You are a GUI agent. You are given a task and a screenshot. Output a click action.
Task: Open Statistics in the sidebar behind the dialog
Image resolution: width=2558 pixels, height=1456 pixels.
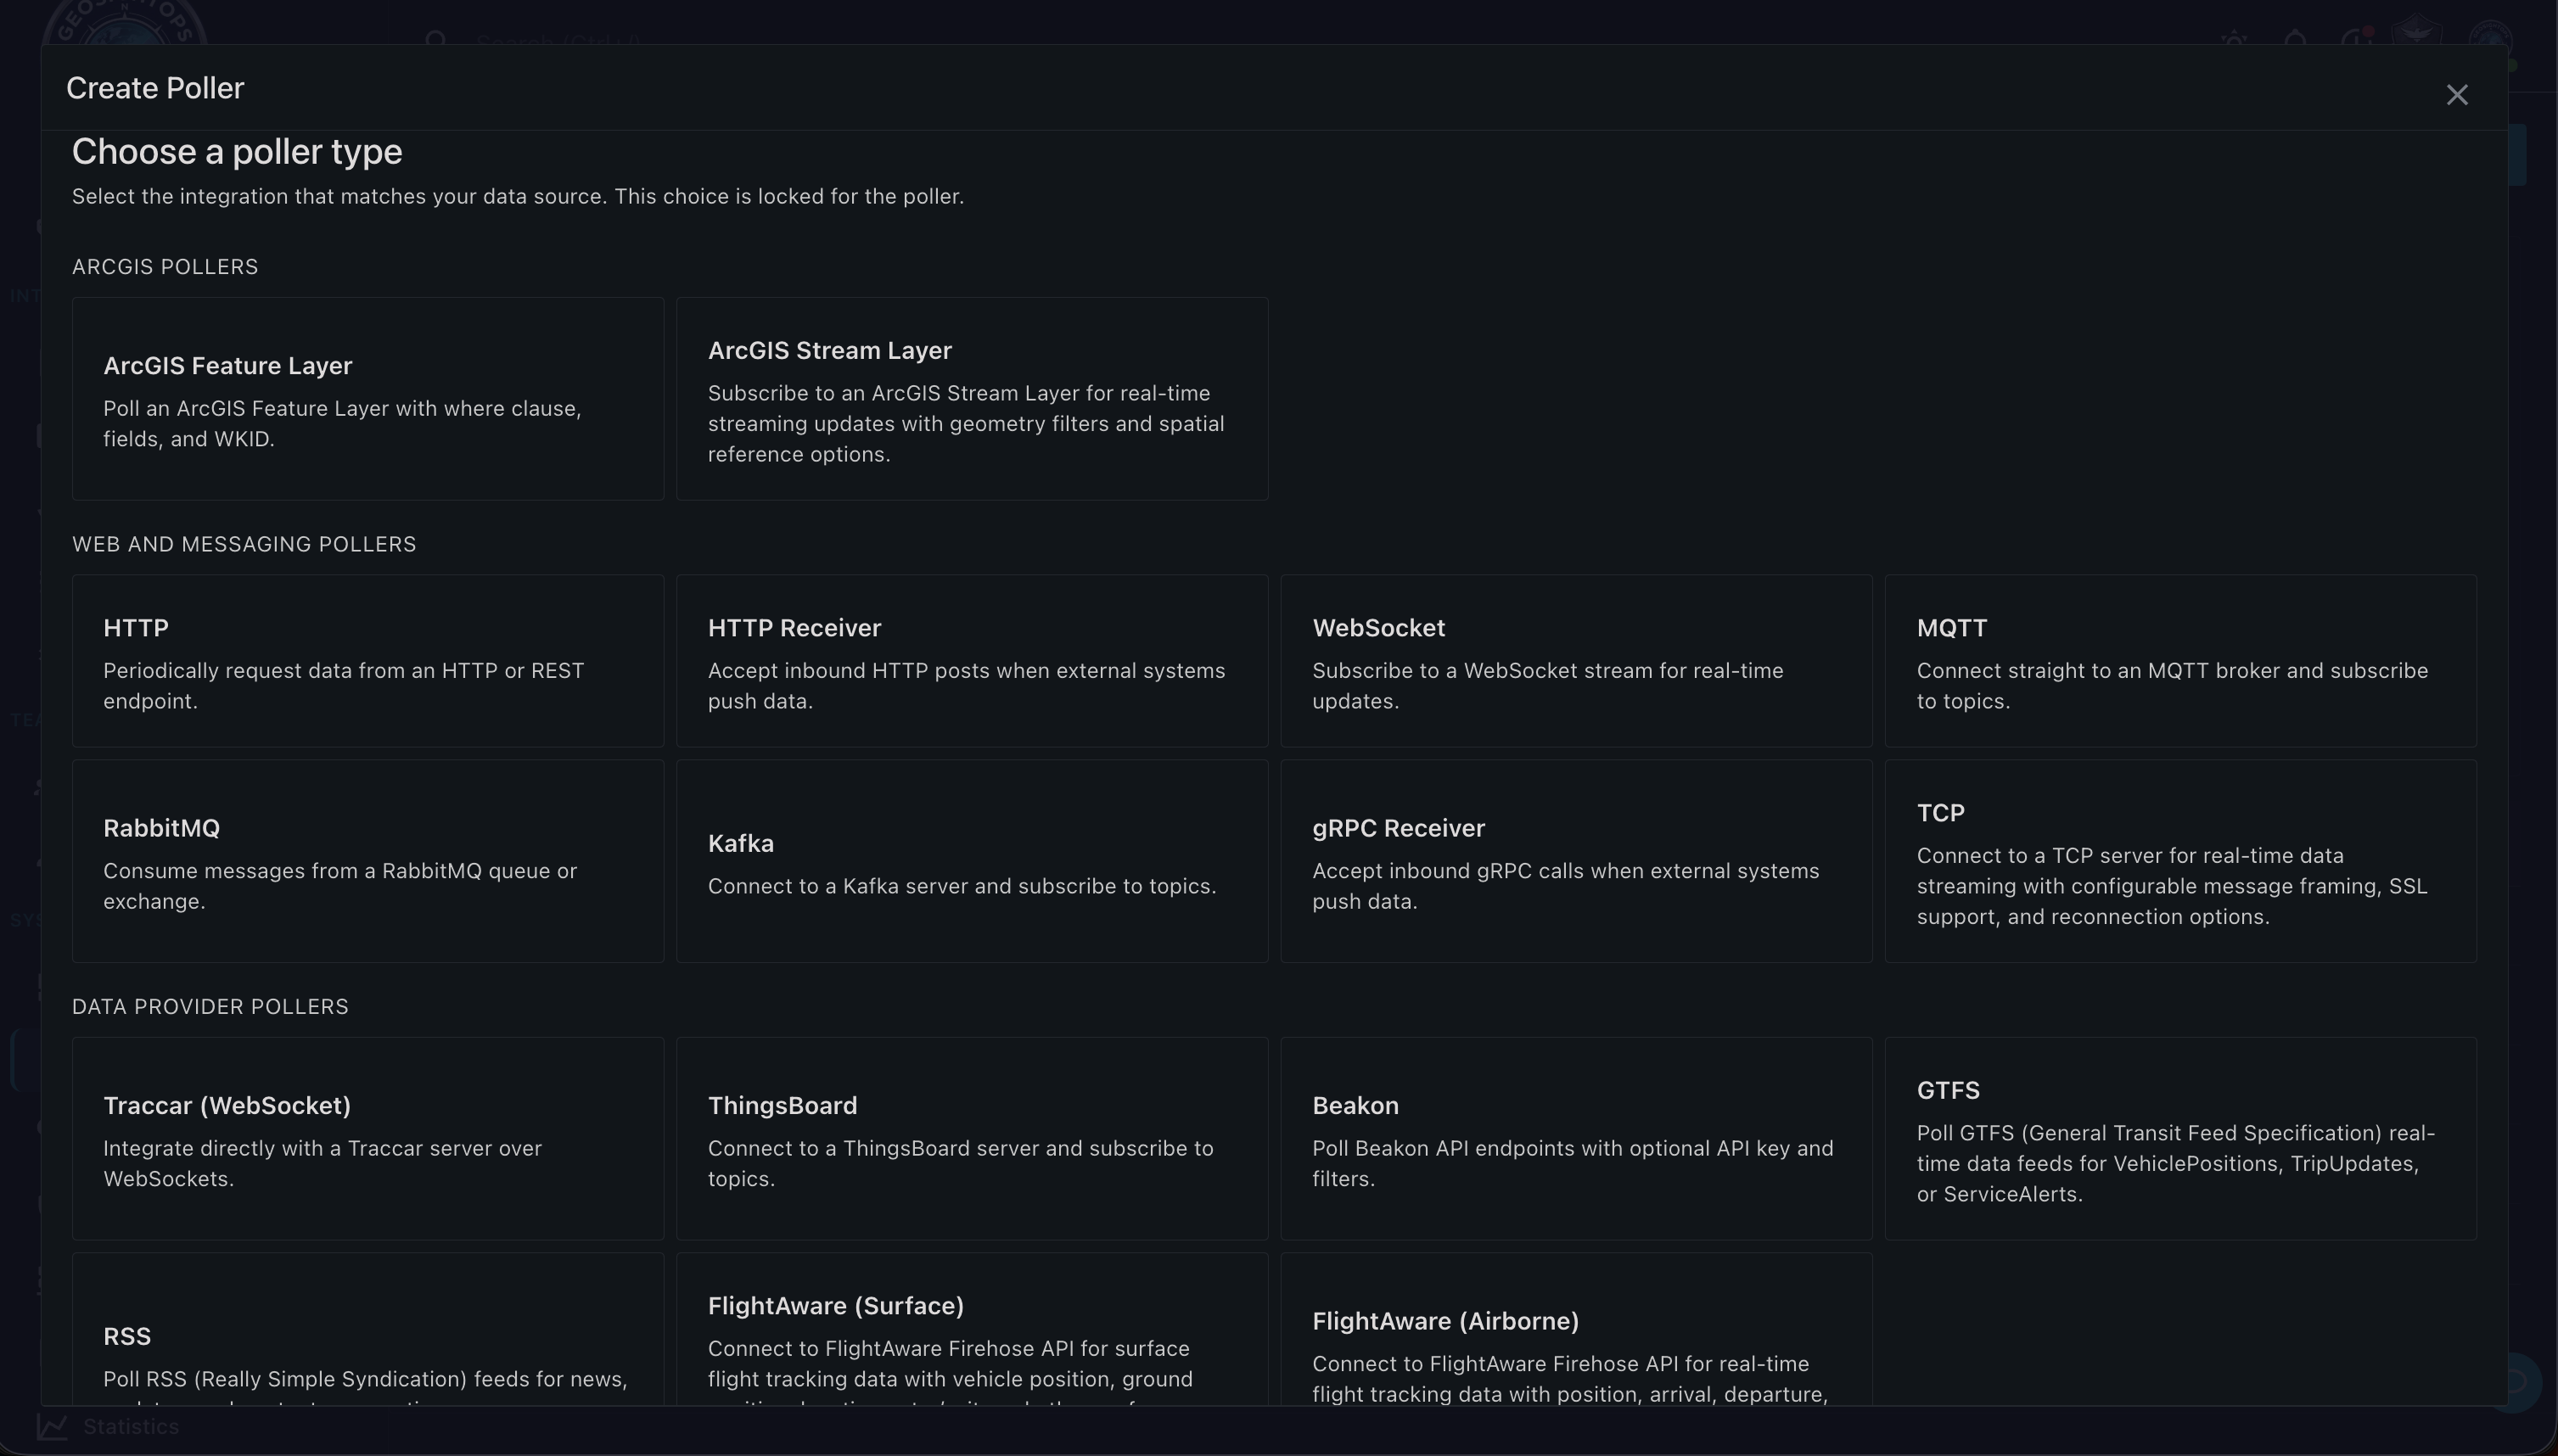(108, 1426)
